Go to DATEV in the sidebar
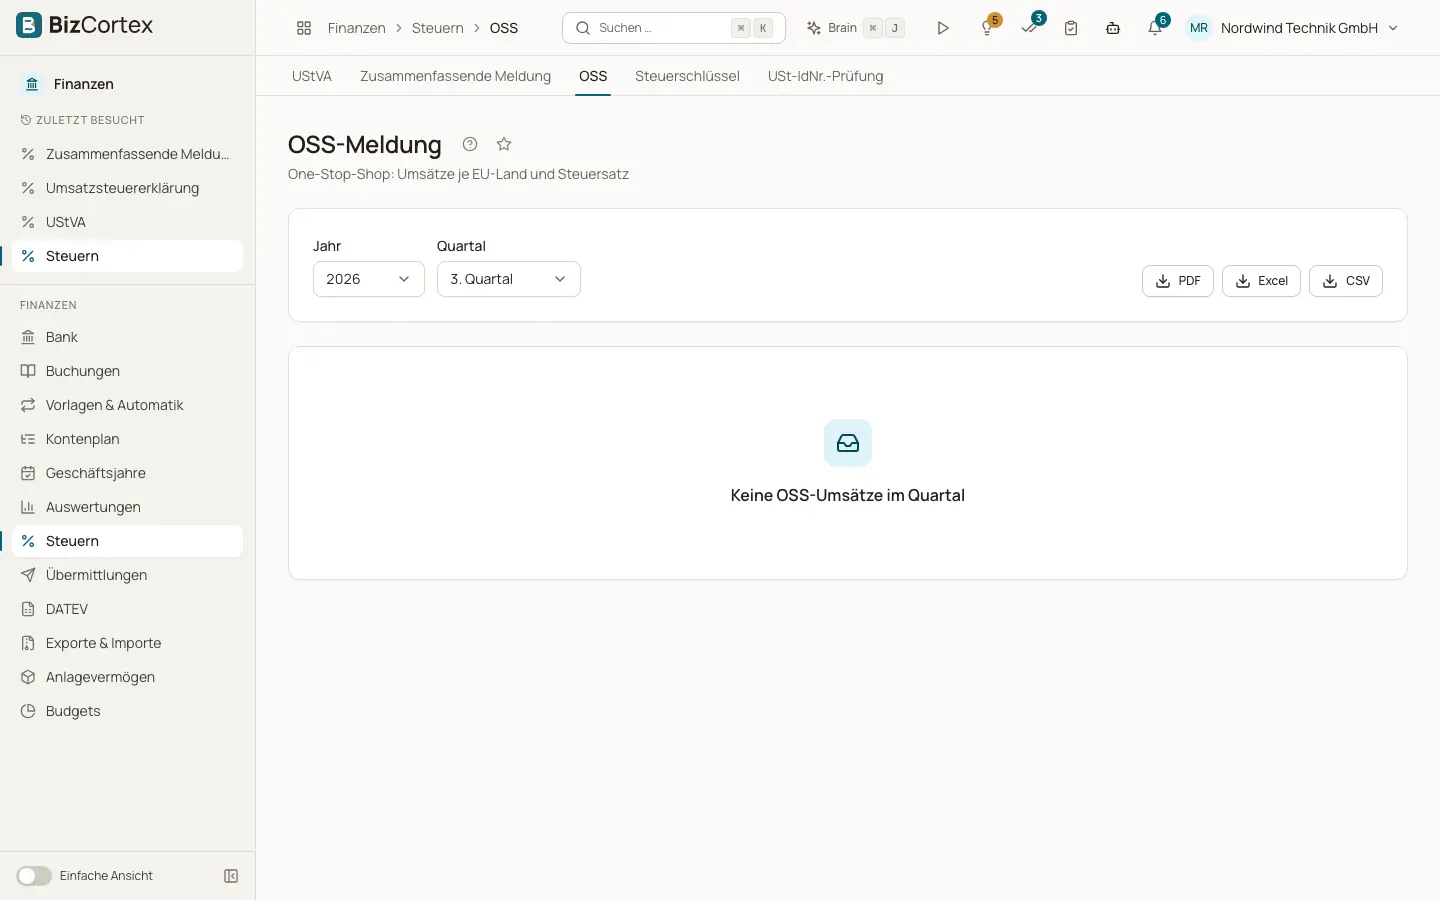 tap(128, 609)
